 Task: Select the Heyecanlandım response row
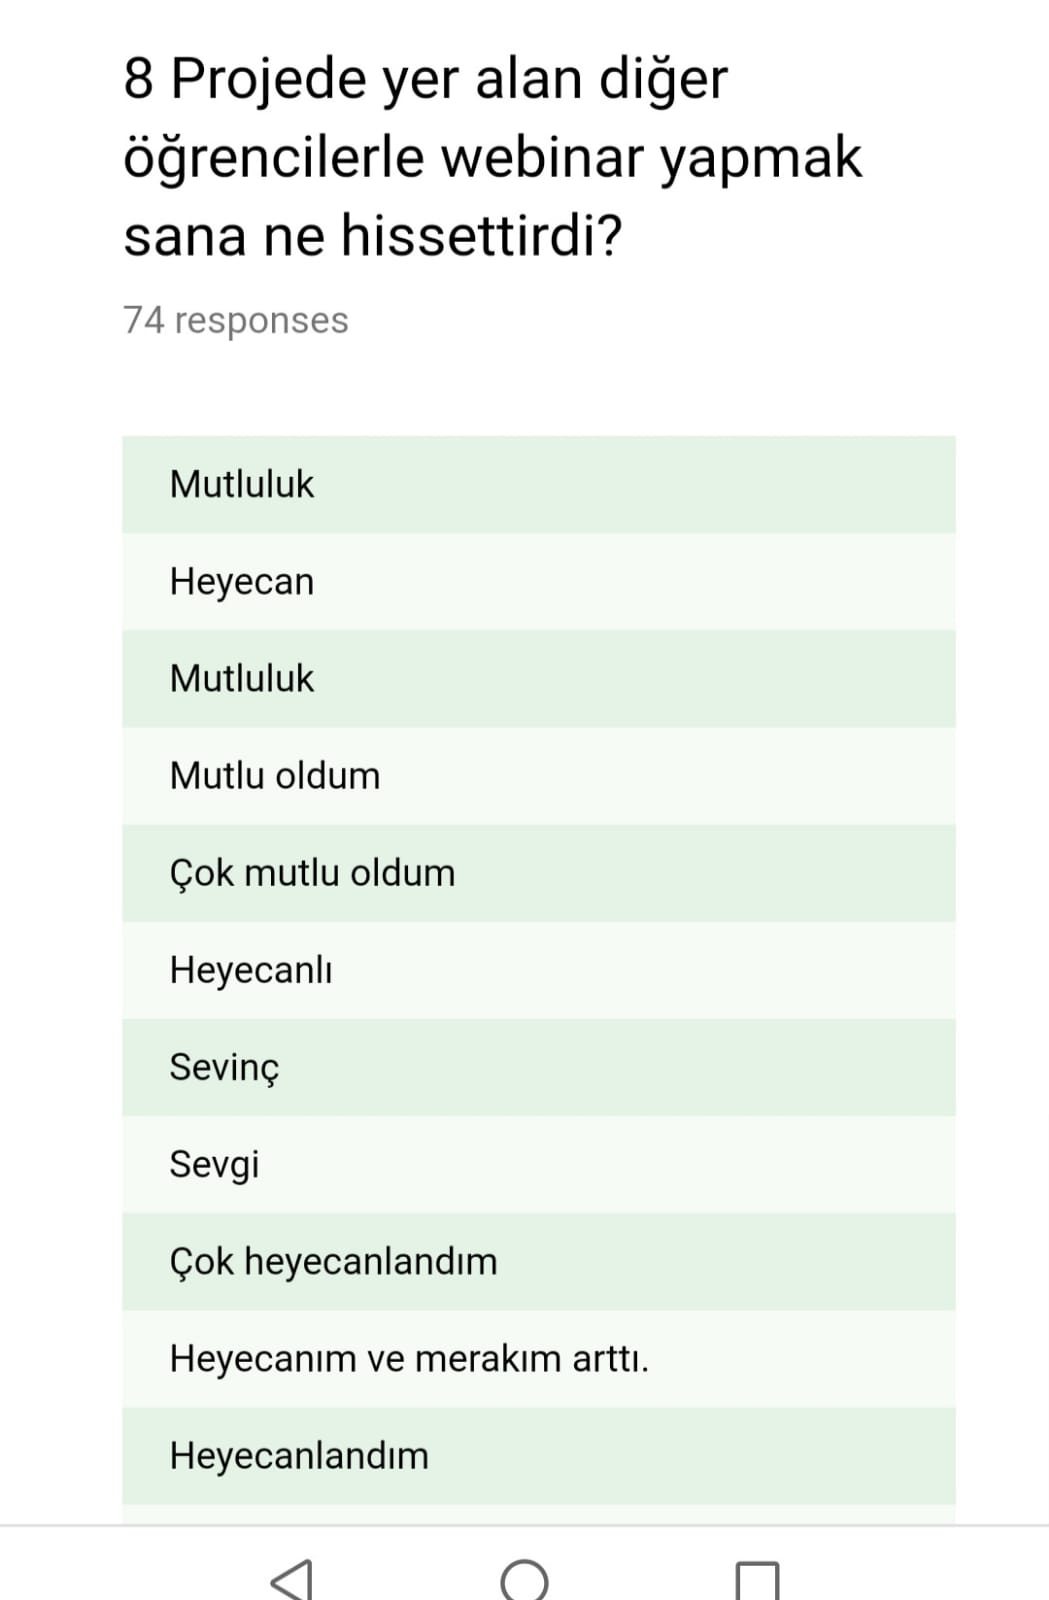pos(538,1455)
